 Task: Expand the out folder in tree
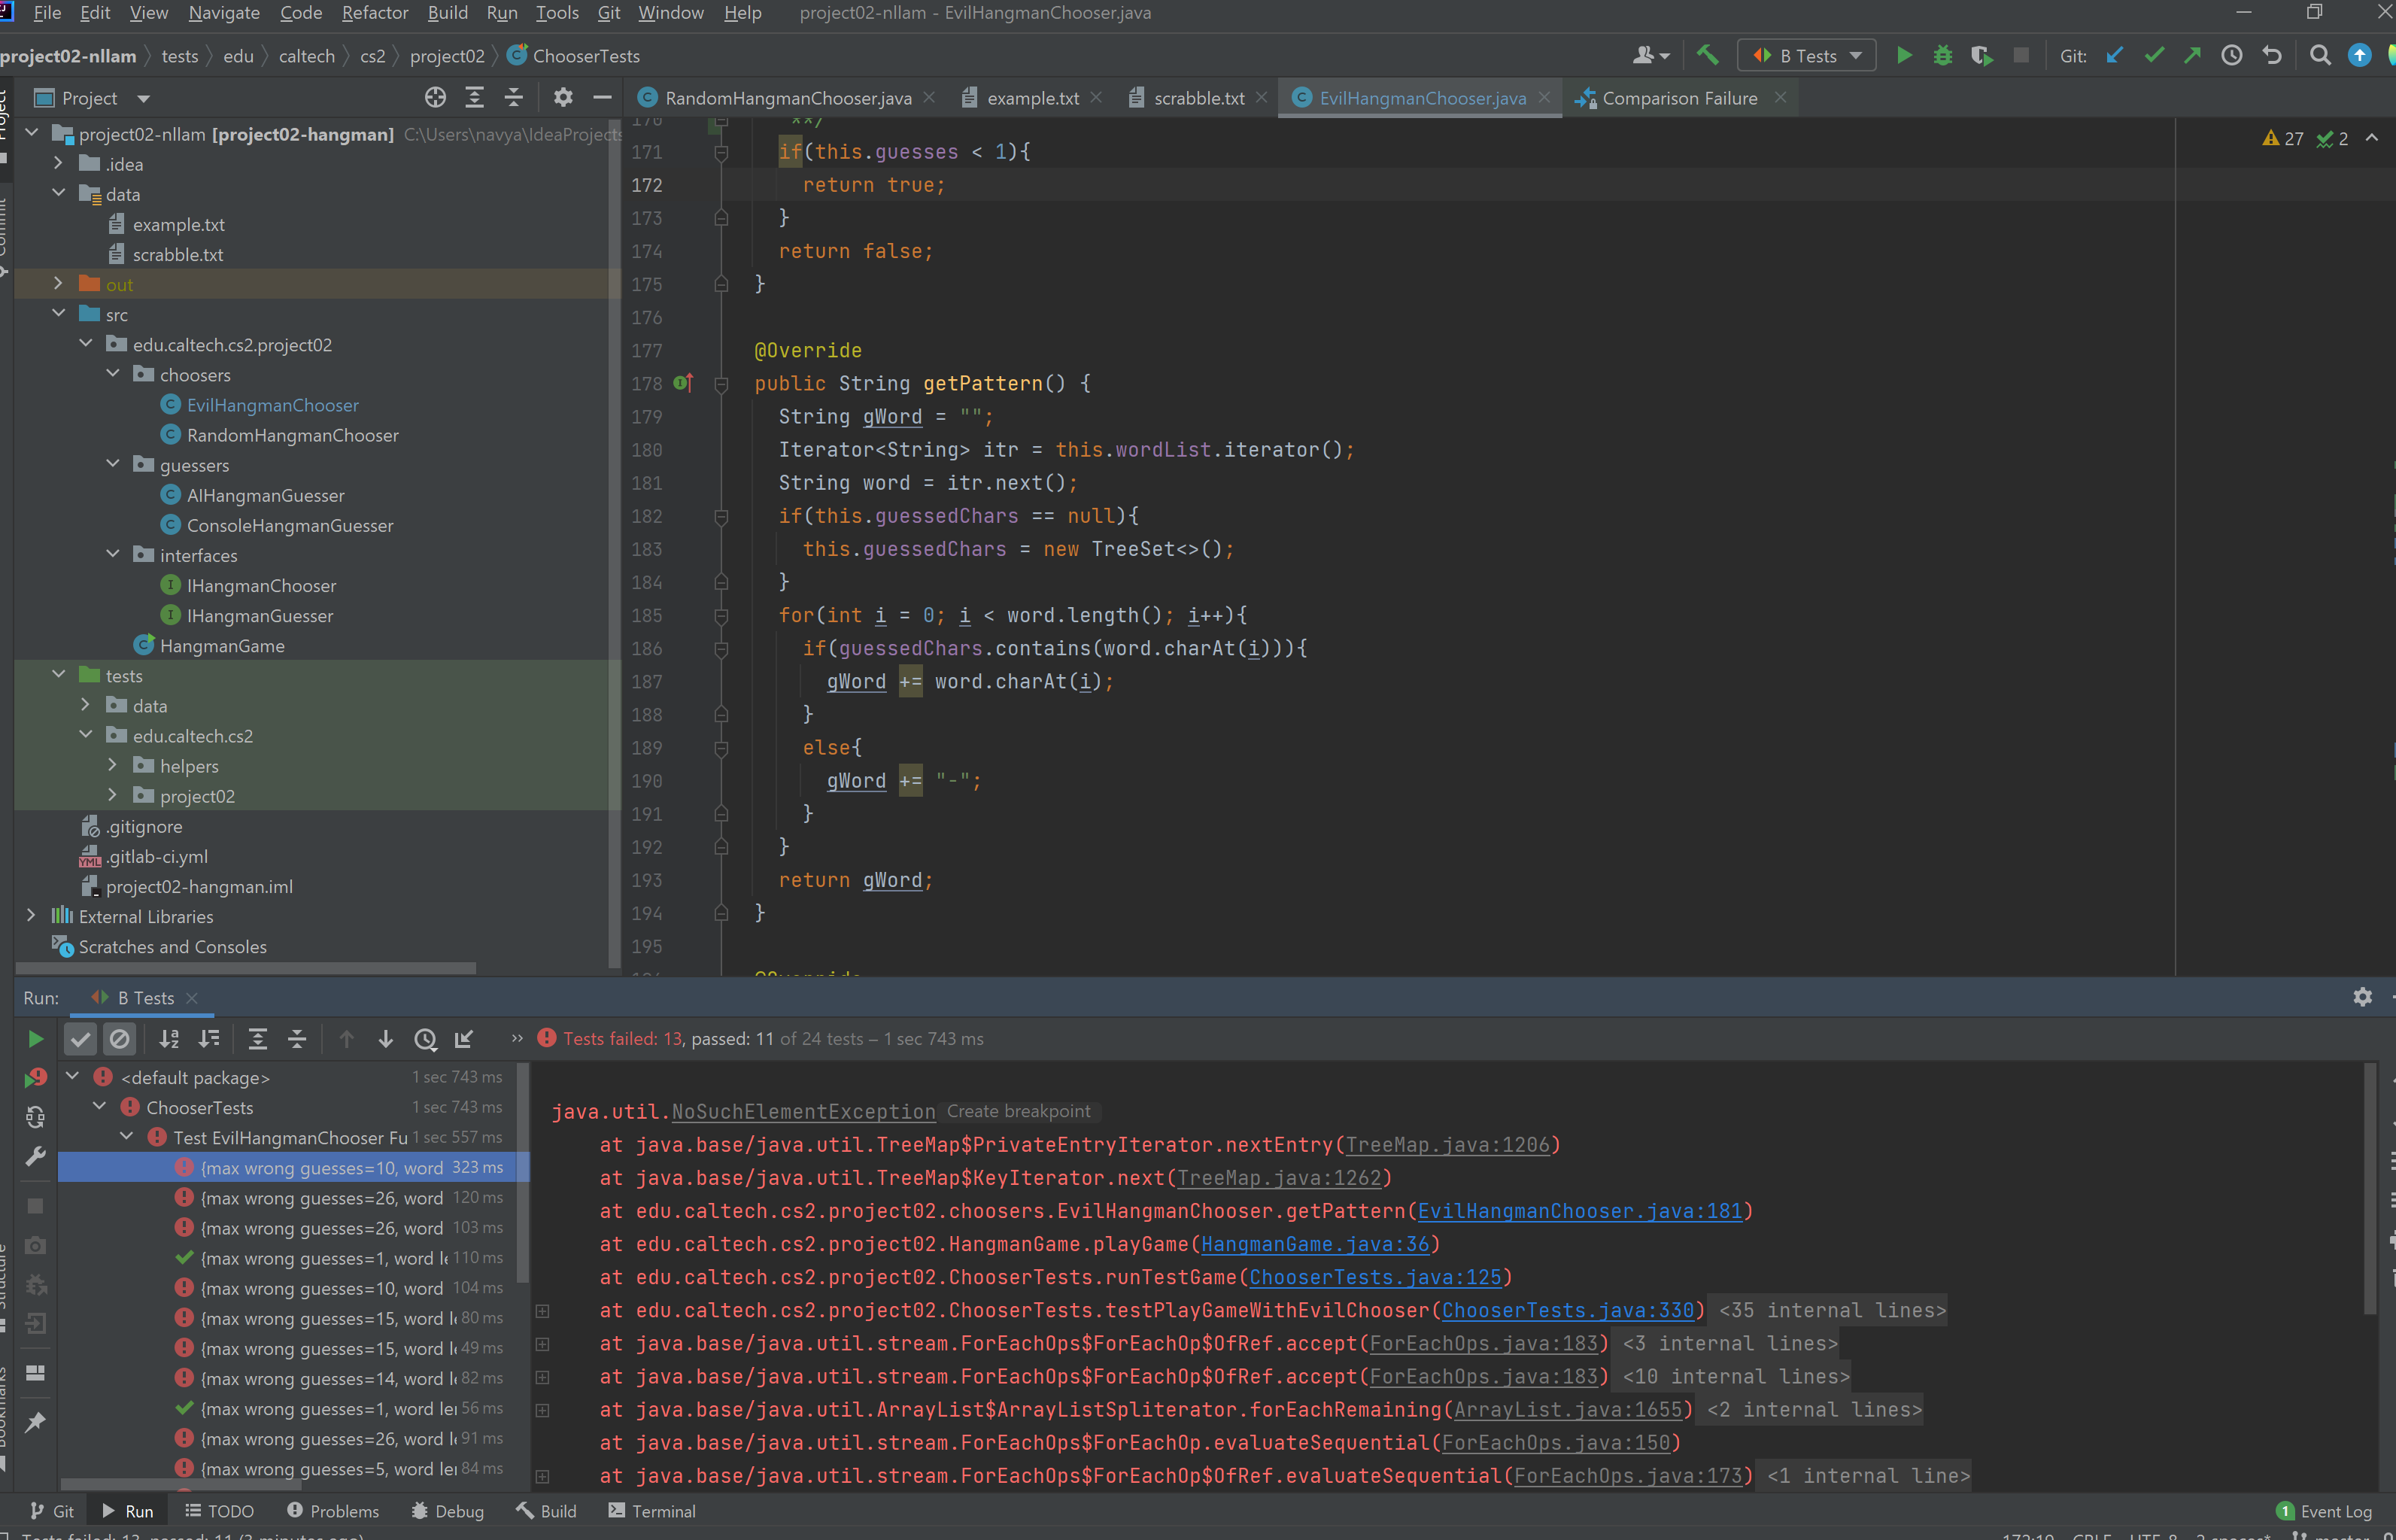coord(58,284)
